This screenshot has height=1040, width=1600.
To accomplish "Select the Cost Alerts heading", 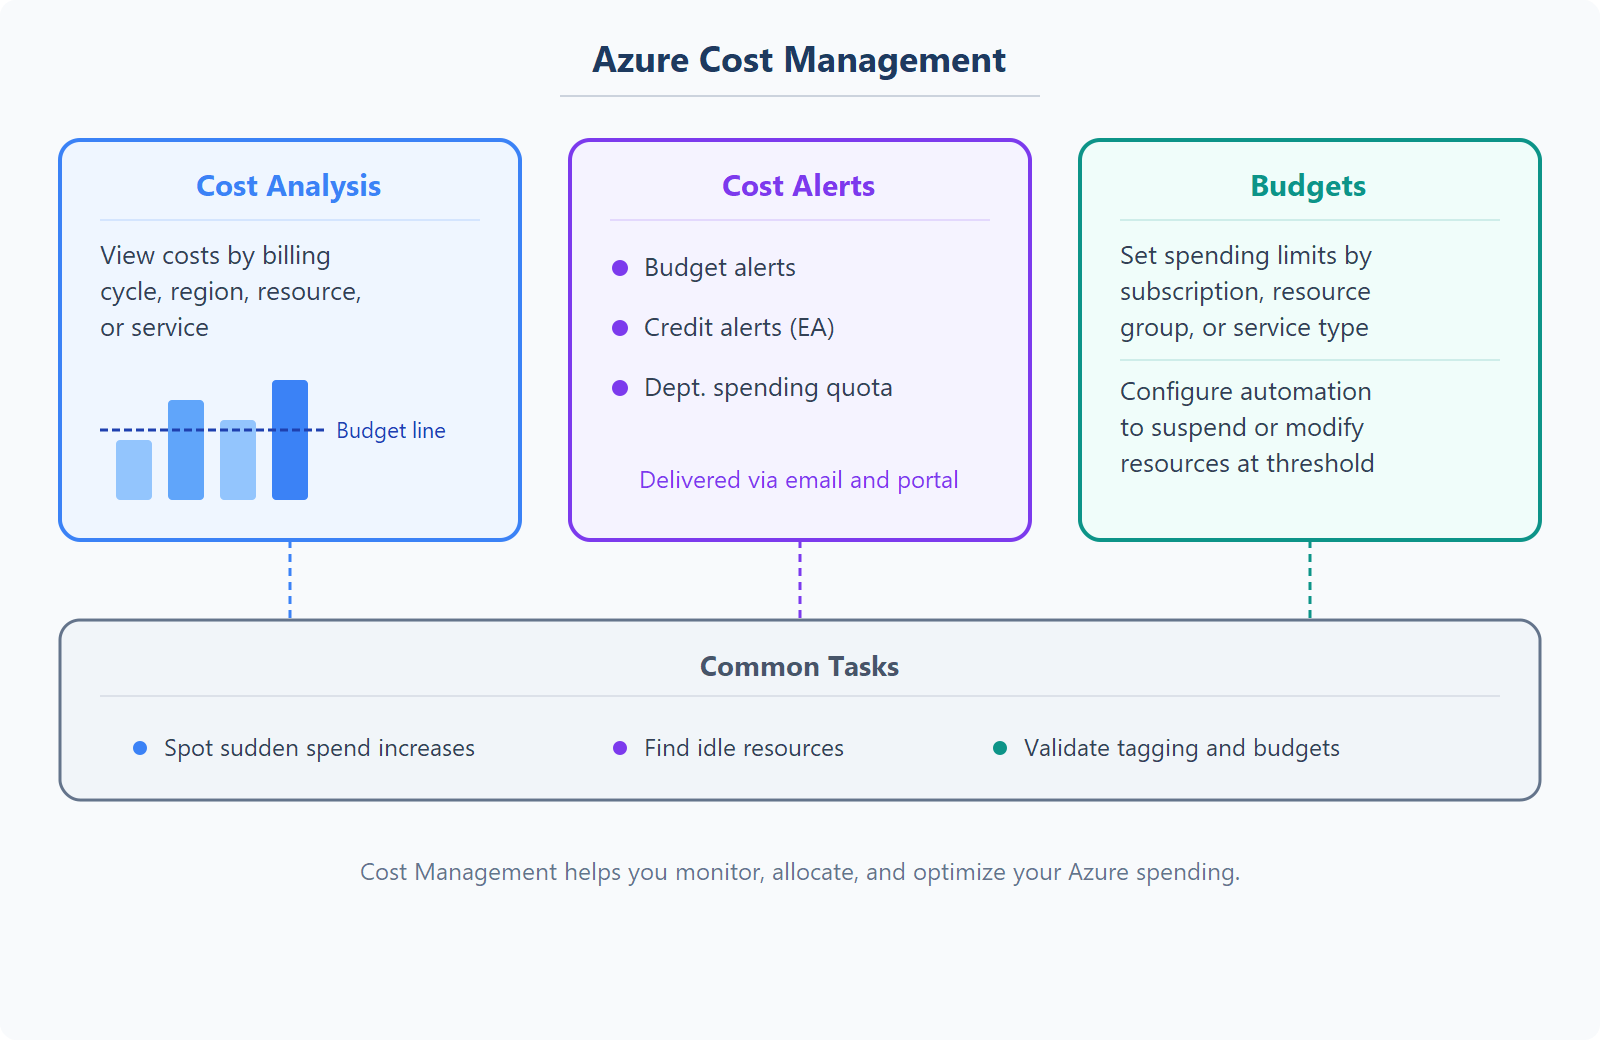I will pos(799,186).
